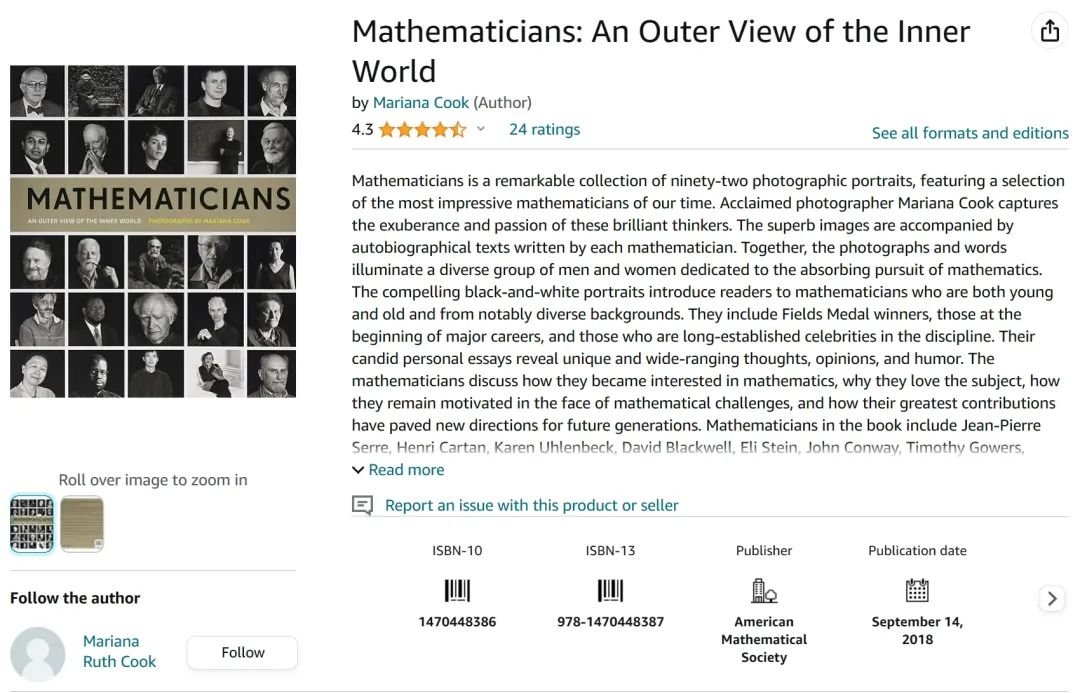This screenshot has height=693, width=1080.
Task: Click the ISBN-13 barcode icon
Action: click(x=610, y=591)
